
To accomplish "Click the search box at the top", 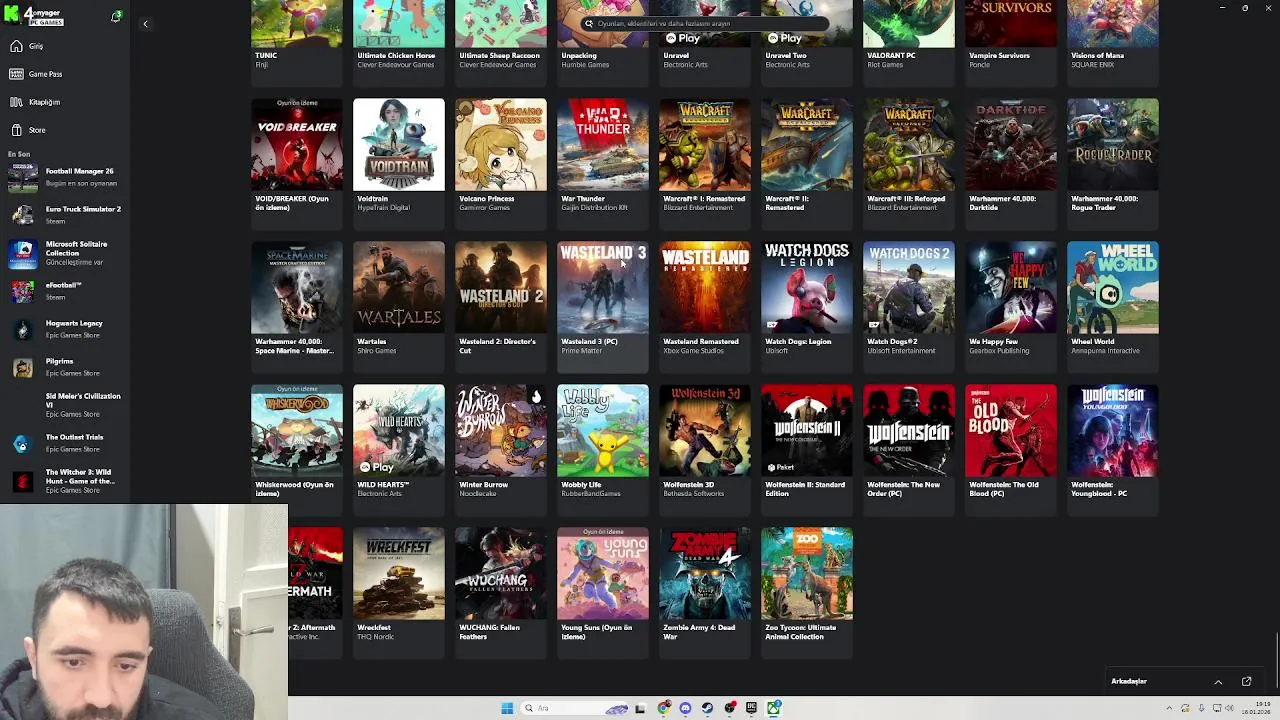I will click(706, 23).
